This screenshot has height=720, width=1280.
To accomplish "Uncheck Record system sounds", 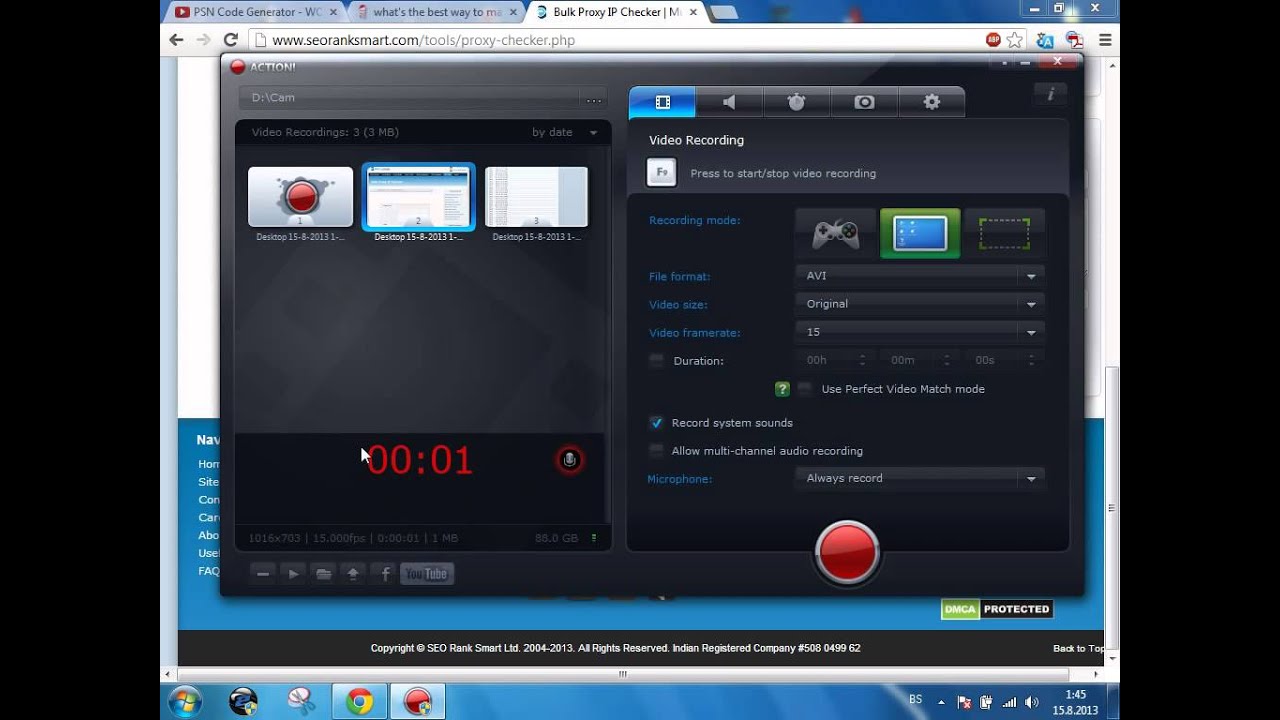I will [x=656, y=423].
